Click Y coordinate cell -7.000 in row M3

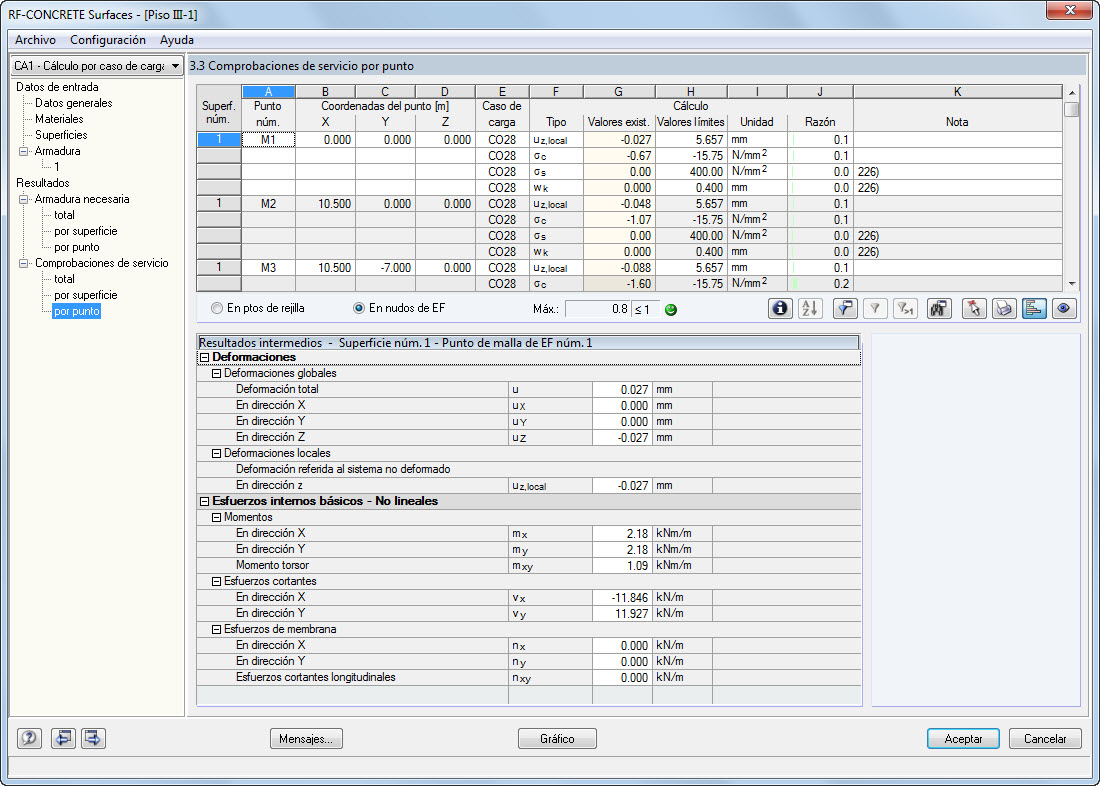(385, 267)
